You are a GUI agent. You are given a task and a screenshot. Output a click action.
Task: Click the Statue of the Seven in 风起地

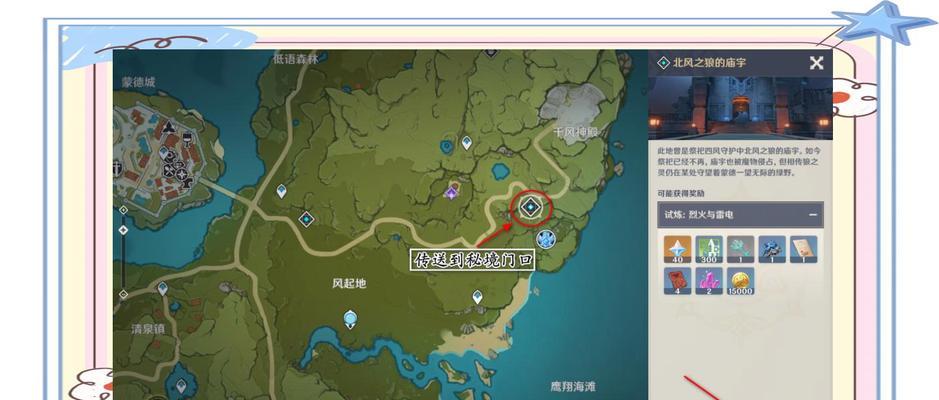pyautogui.click(x=350, y=320)
